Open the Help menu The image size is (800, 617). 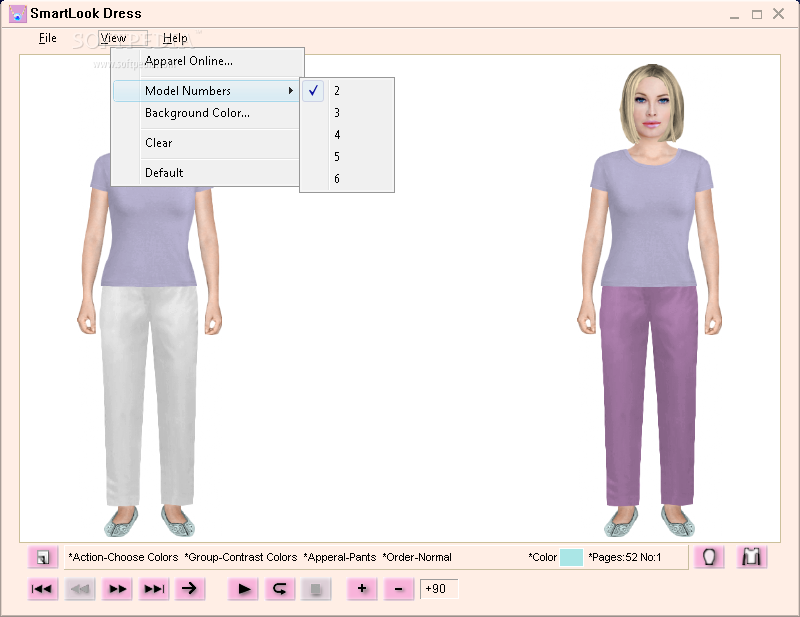coord(175,38)
